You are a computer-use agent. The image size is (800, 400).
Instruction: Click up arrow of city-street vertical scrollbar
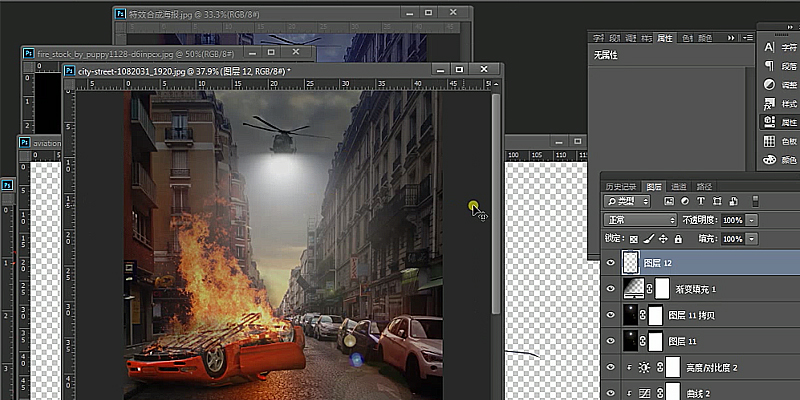click(496, 85)
